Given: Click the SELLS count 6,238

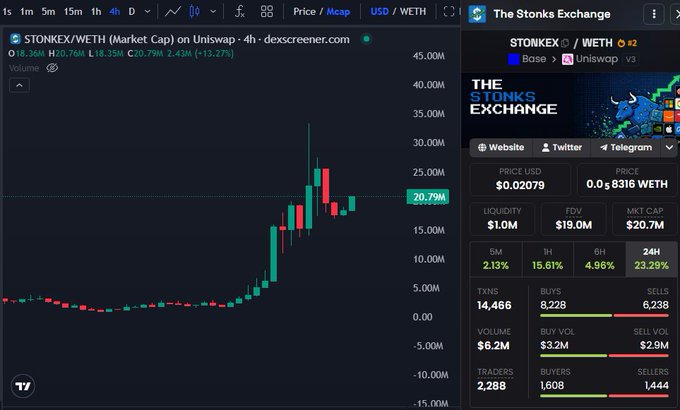Looking at the screenshot, I should tap(655, 305).
